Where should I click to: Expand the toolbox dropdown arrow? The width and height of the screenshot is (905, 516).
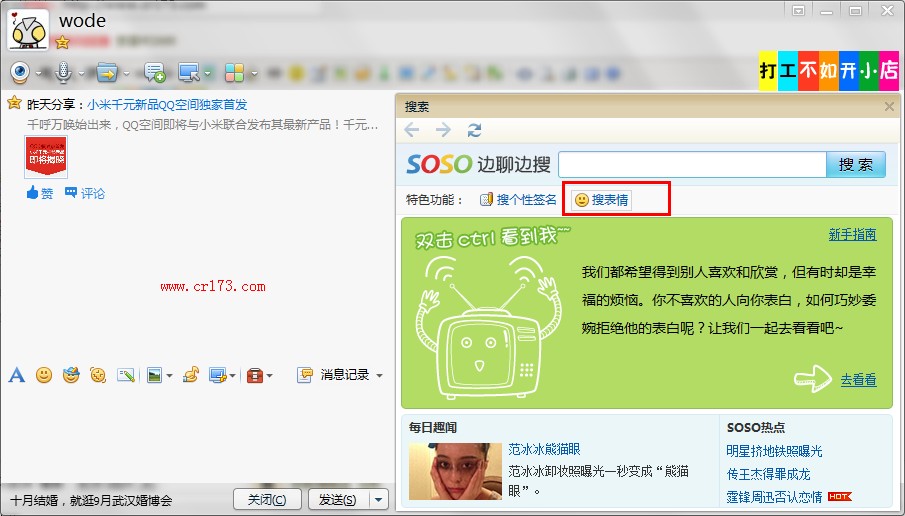(x=270, y=376)
